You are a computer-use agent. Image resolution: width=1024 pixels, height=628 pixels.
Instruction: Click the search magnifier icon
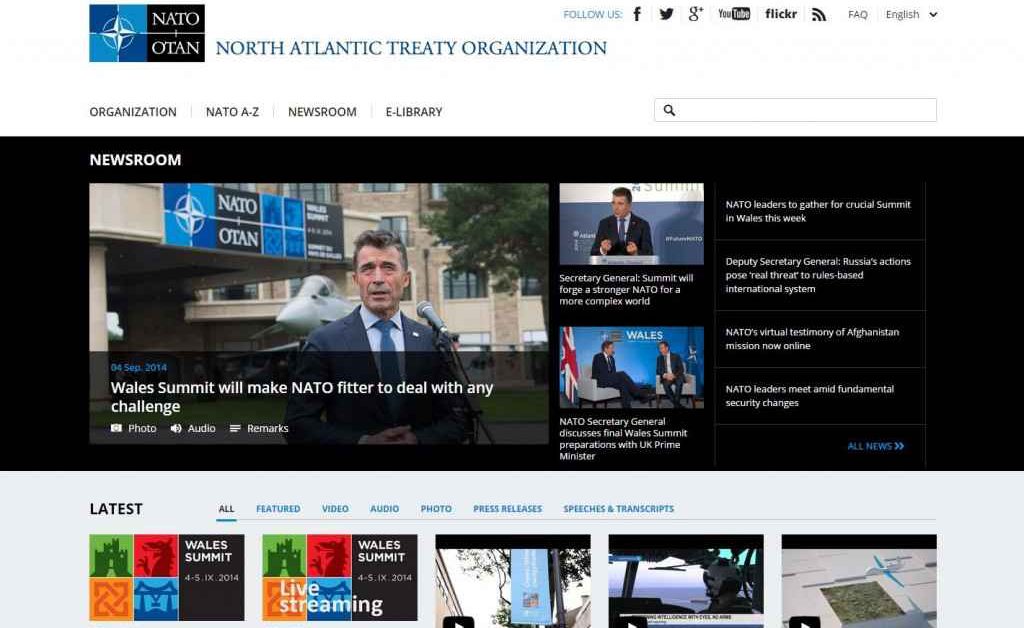[x=669, y=110]
